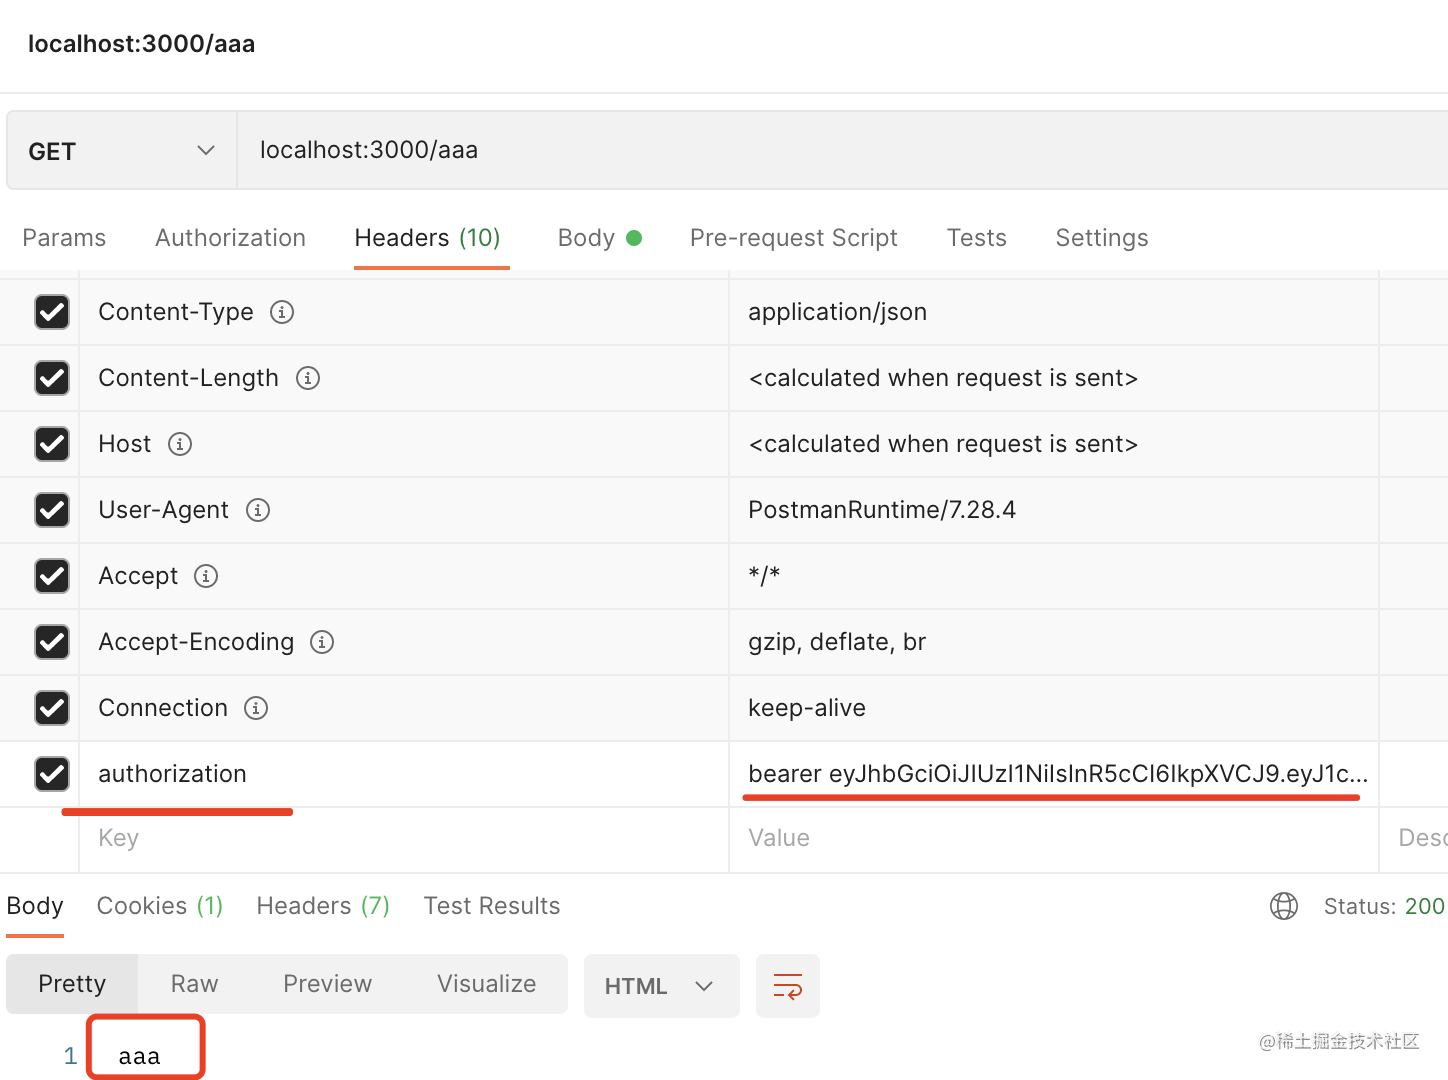
Task: Click the info icon next to Accept-Encoding
Action: click(x=322, y=642)
